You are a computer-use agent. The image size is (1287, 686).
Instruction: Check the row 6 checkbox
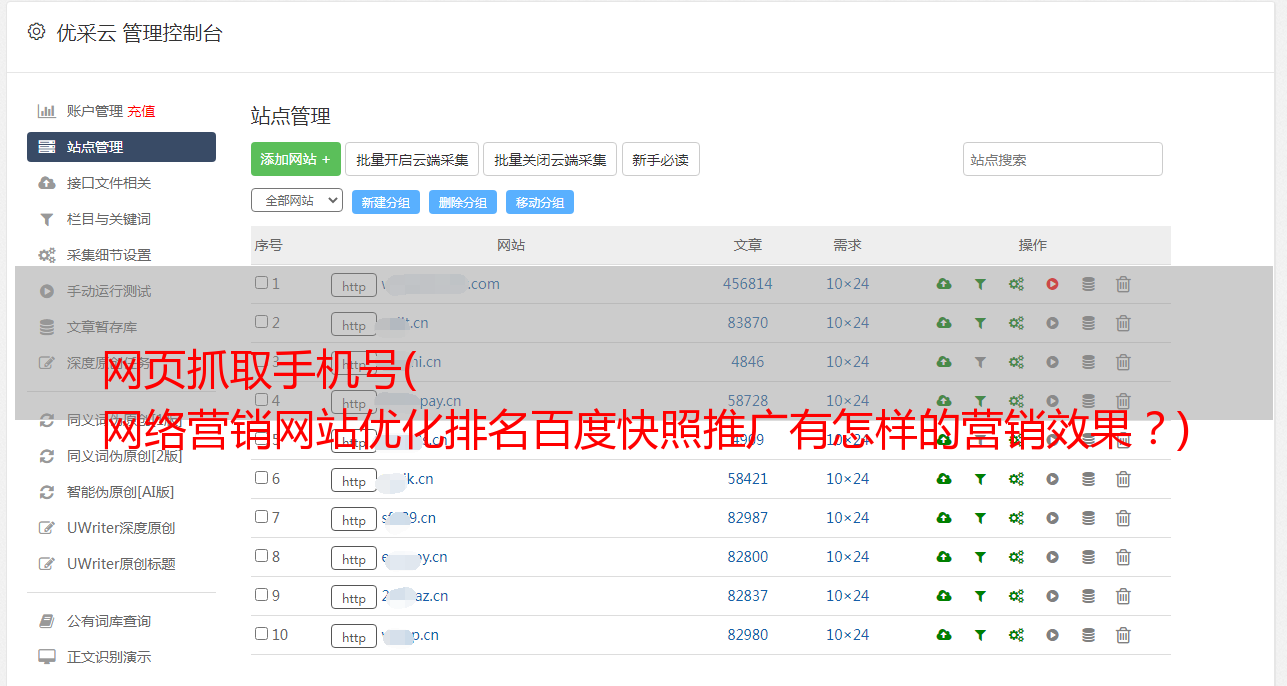point(261,478)
